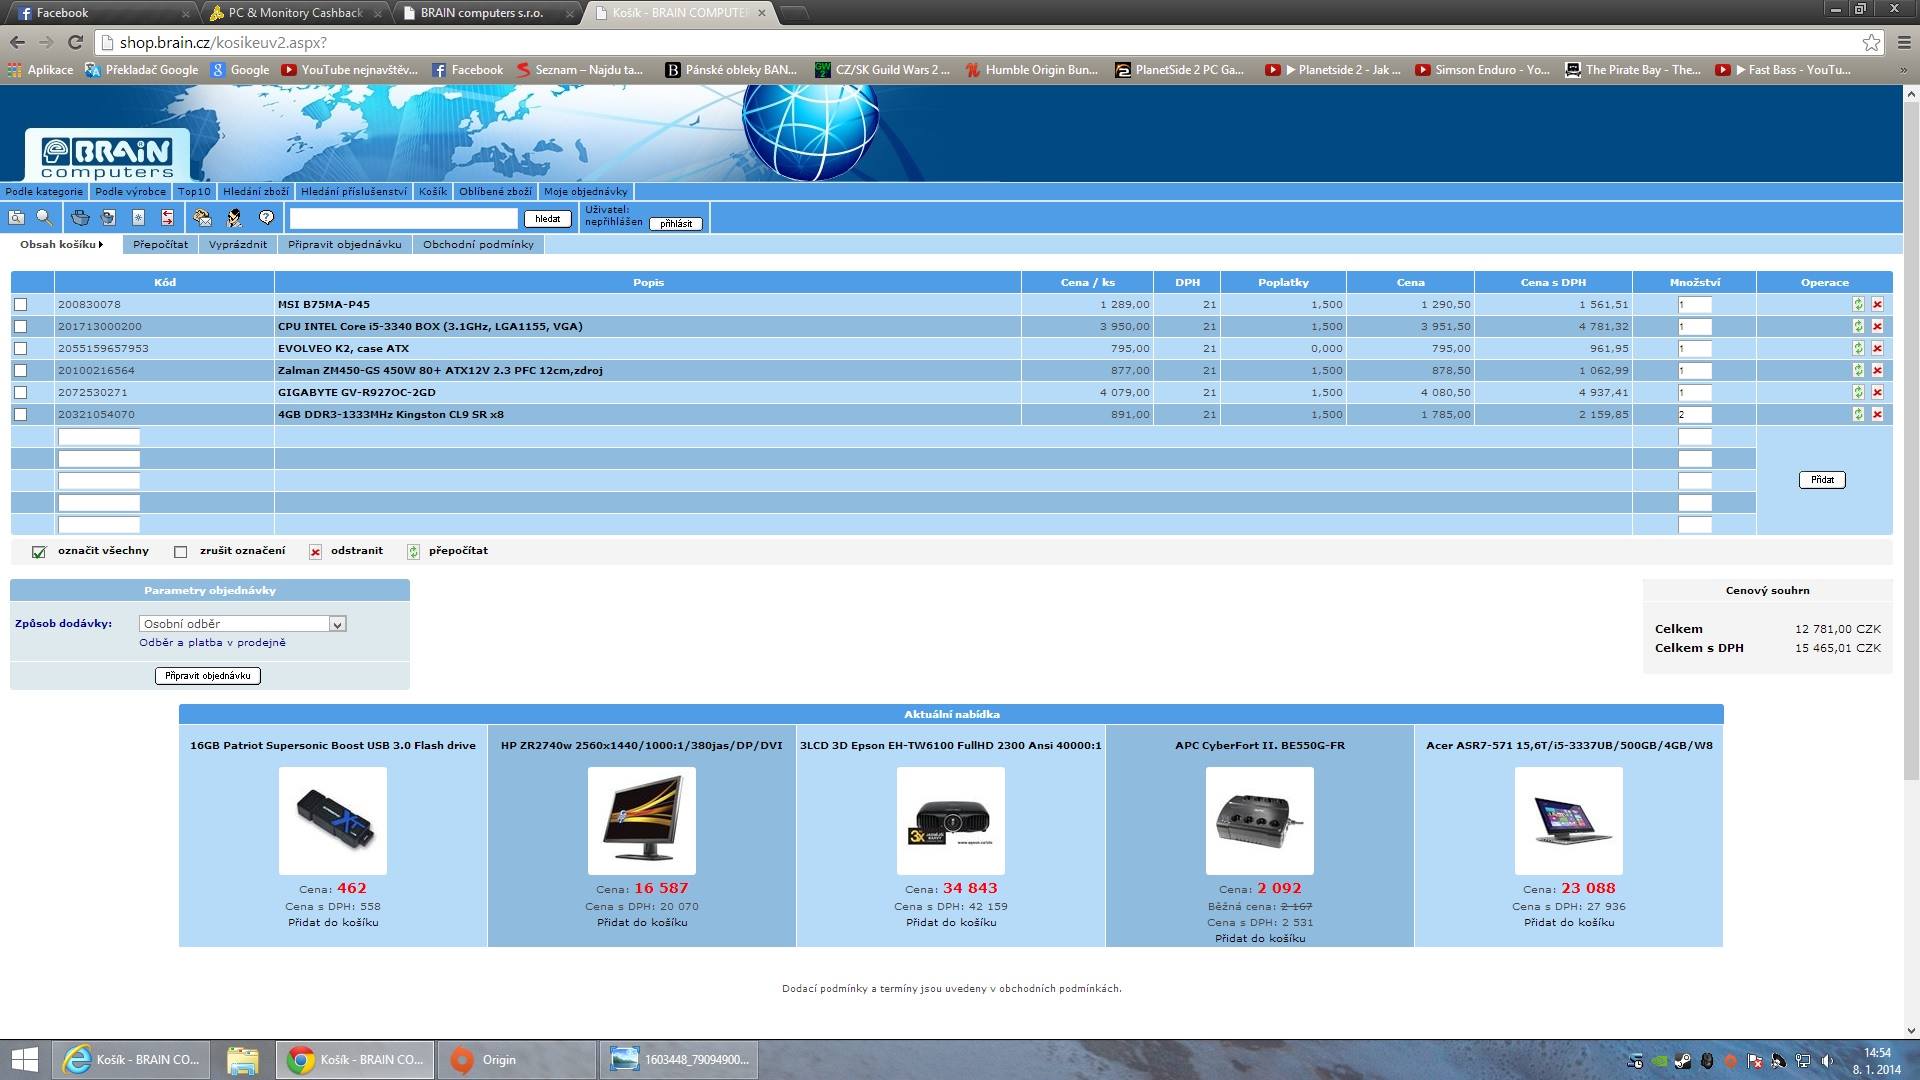The height and width of the screenshot is (1080, 1920).
Task: Select the EVOLVEO K2 case checkbox
Action: (x=20, y=349)
